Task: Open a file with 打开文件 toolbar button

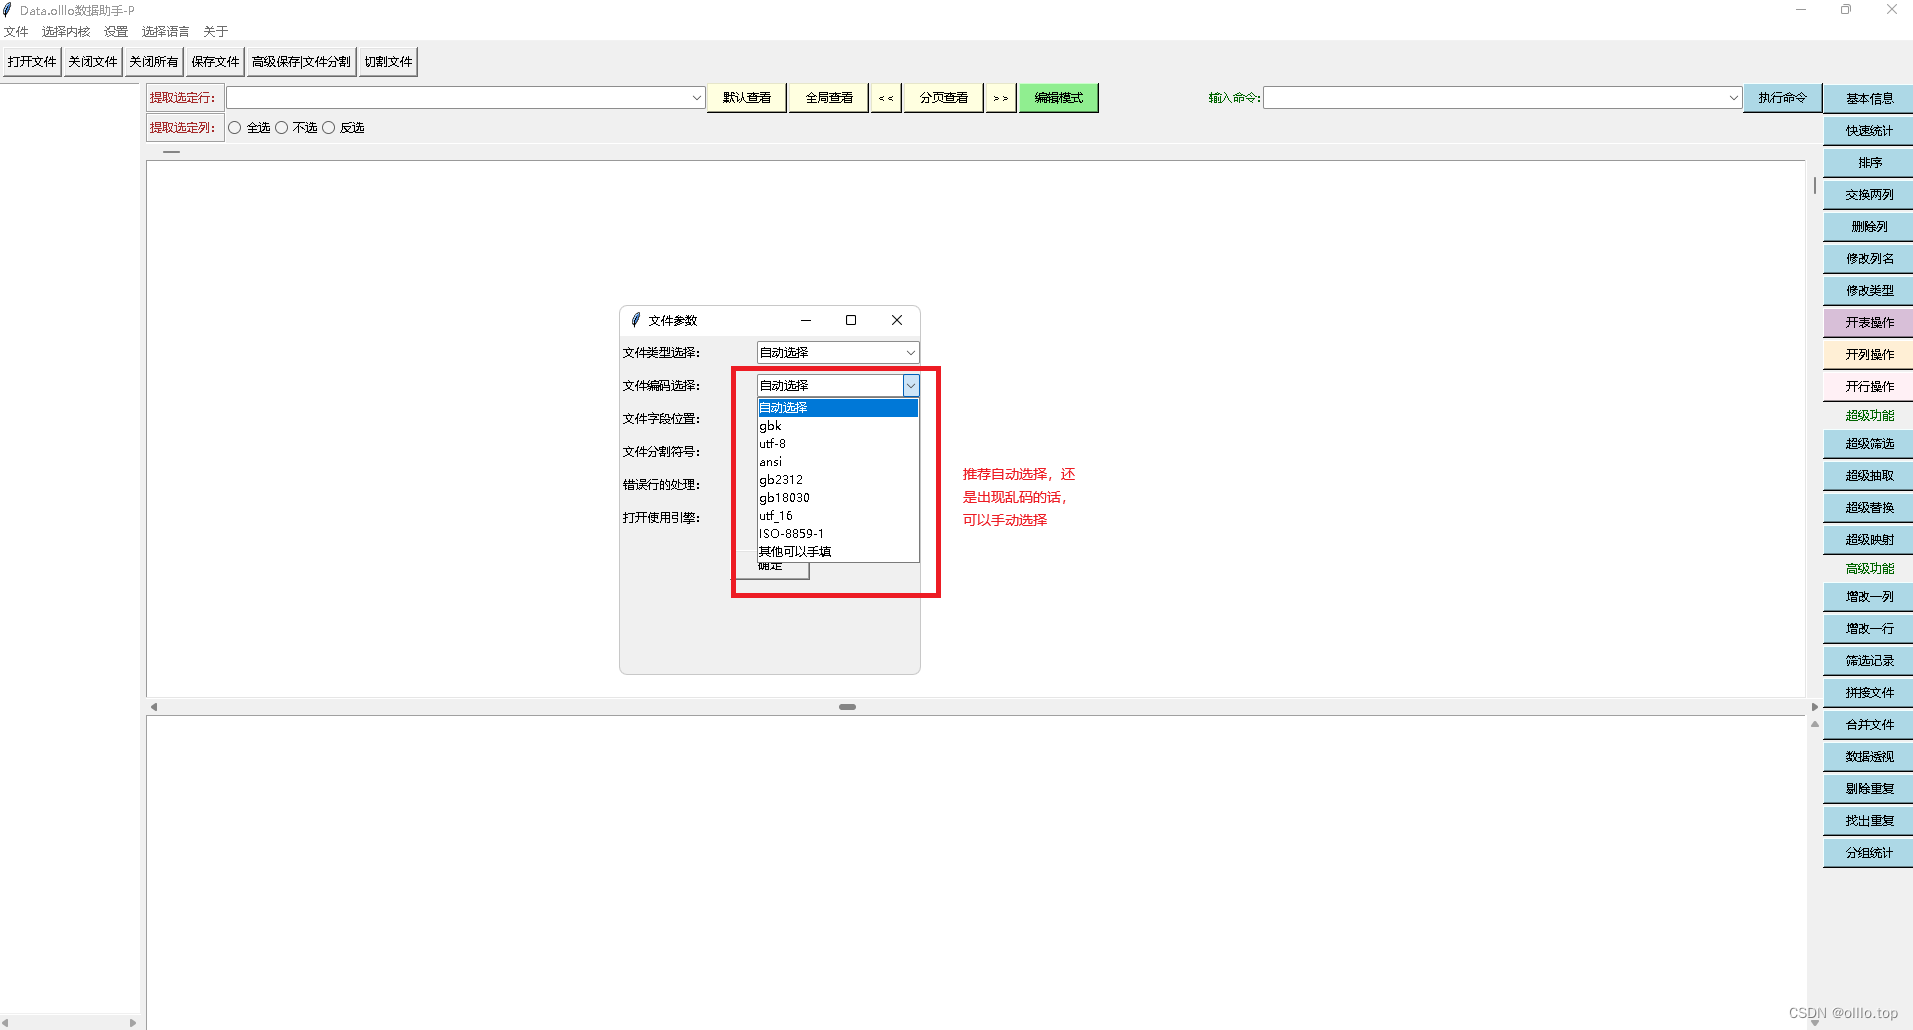Action: [31, 61]
